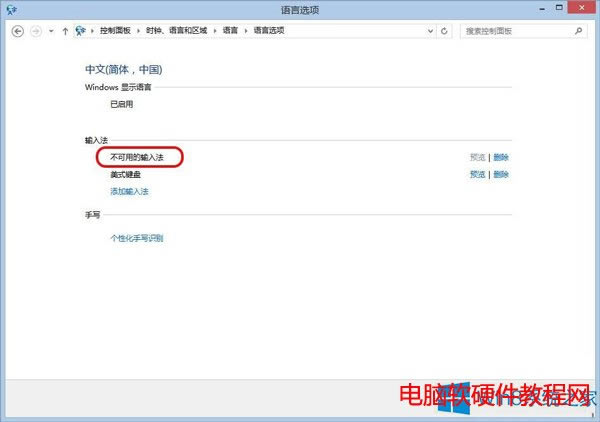Click 预览 for 不可用的输入法
600x422 pixels.
click(x=478, y=157)
